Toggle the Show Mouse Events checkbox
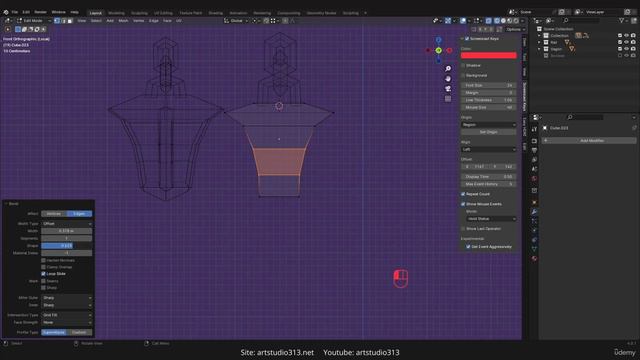Screen dimensions: 640x360 [x=463, y=204]
